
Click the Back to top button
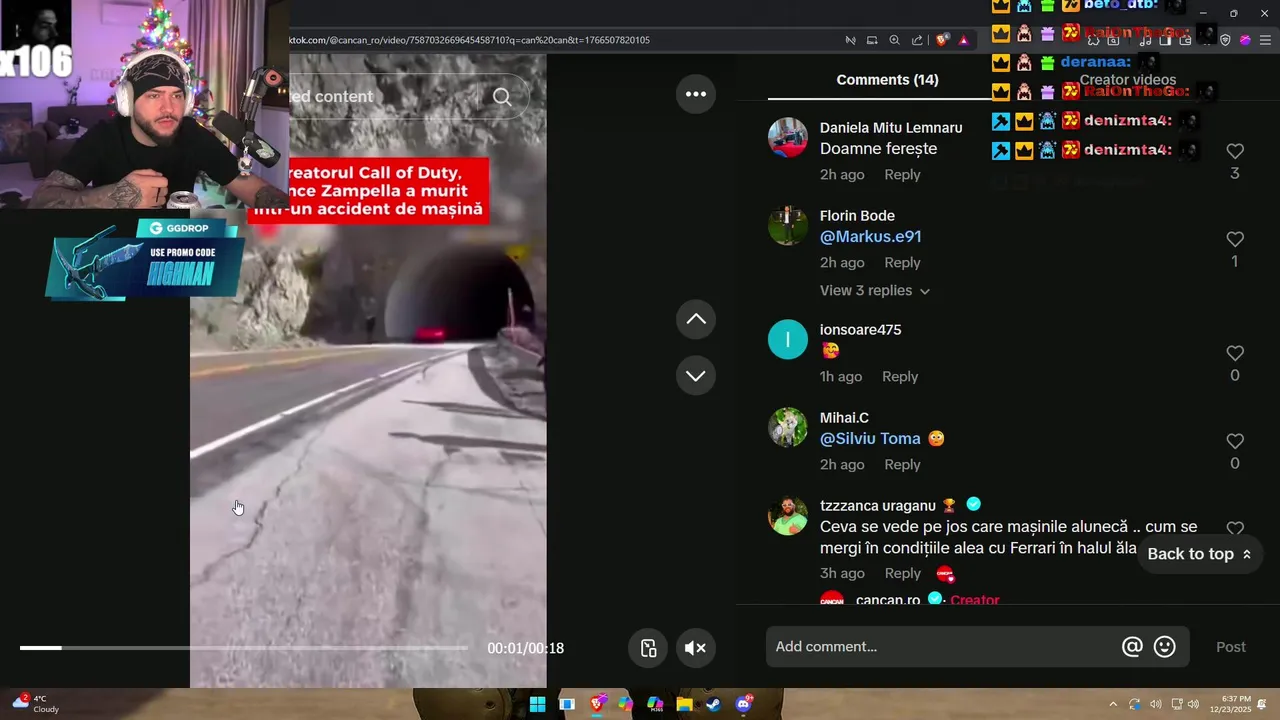point(1199,554)
